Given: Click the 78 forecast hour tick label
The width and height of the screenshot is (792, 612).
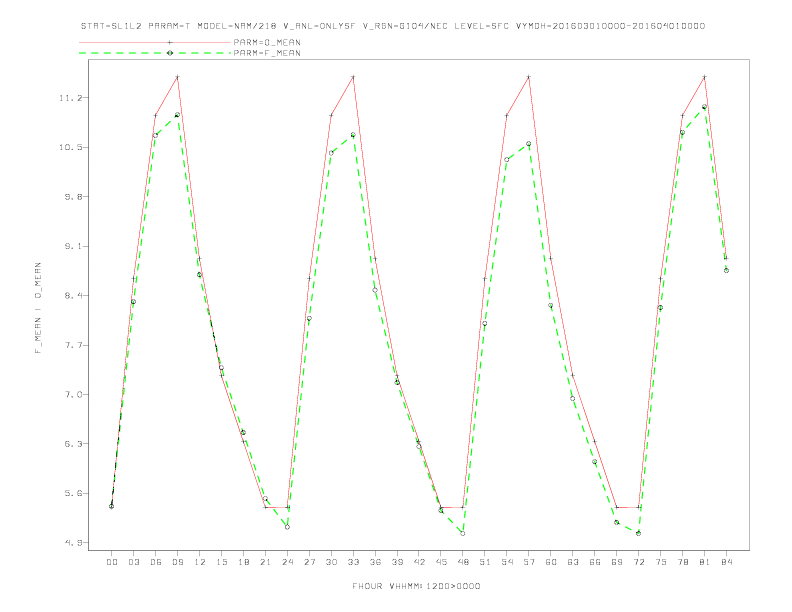Looking at the screenshot, I should pos(683,562).
